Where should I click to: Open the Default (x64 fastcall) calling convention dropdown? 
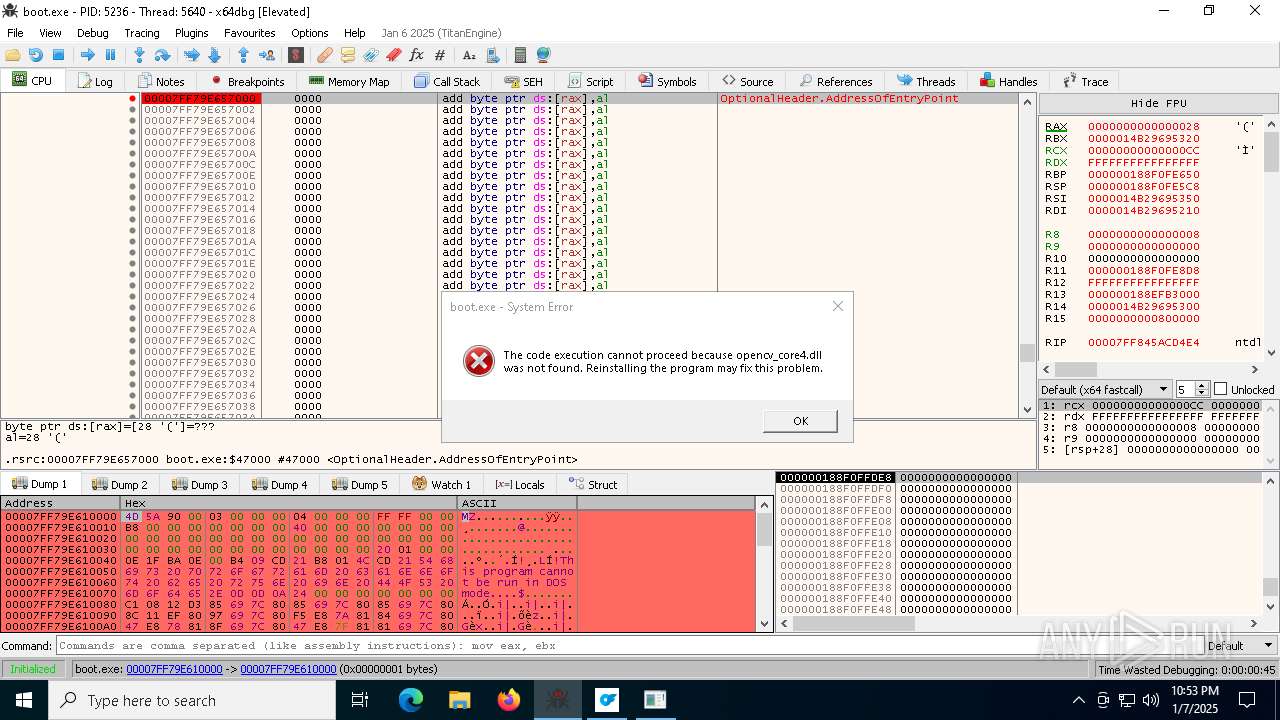pyautogui.click(x=1105, y=389)
